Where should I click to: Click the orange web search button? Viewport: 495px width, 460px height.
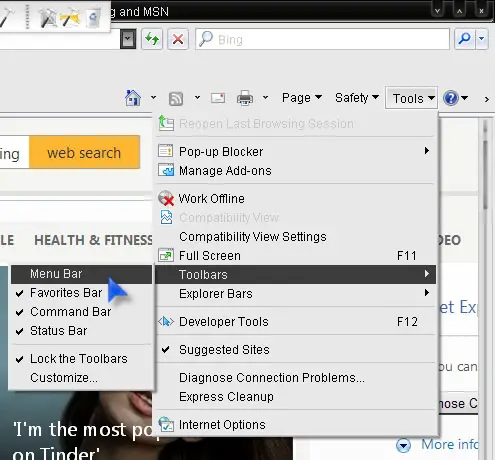coord(84,152)
